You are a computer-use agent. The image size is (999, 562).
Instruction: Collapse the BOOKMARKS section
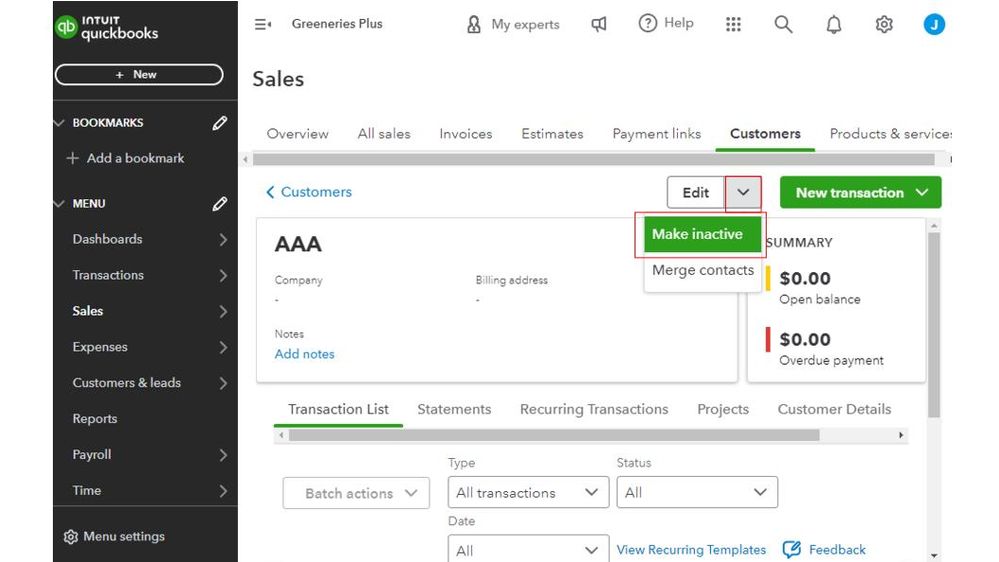coord(59,123)
